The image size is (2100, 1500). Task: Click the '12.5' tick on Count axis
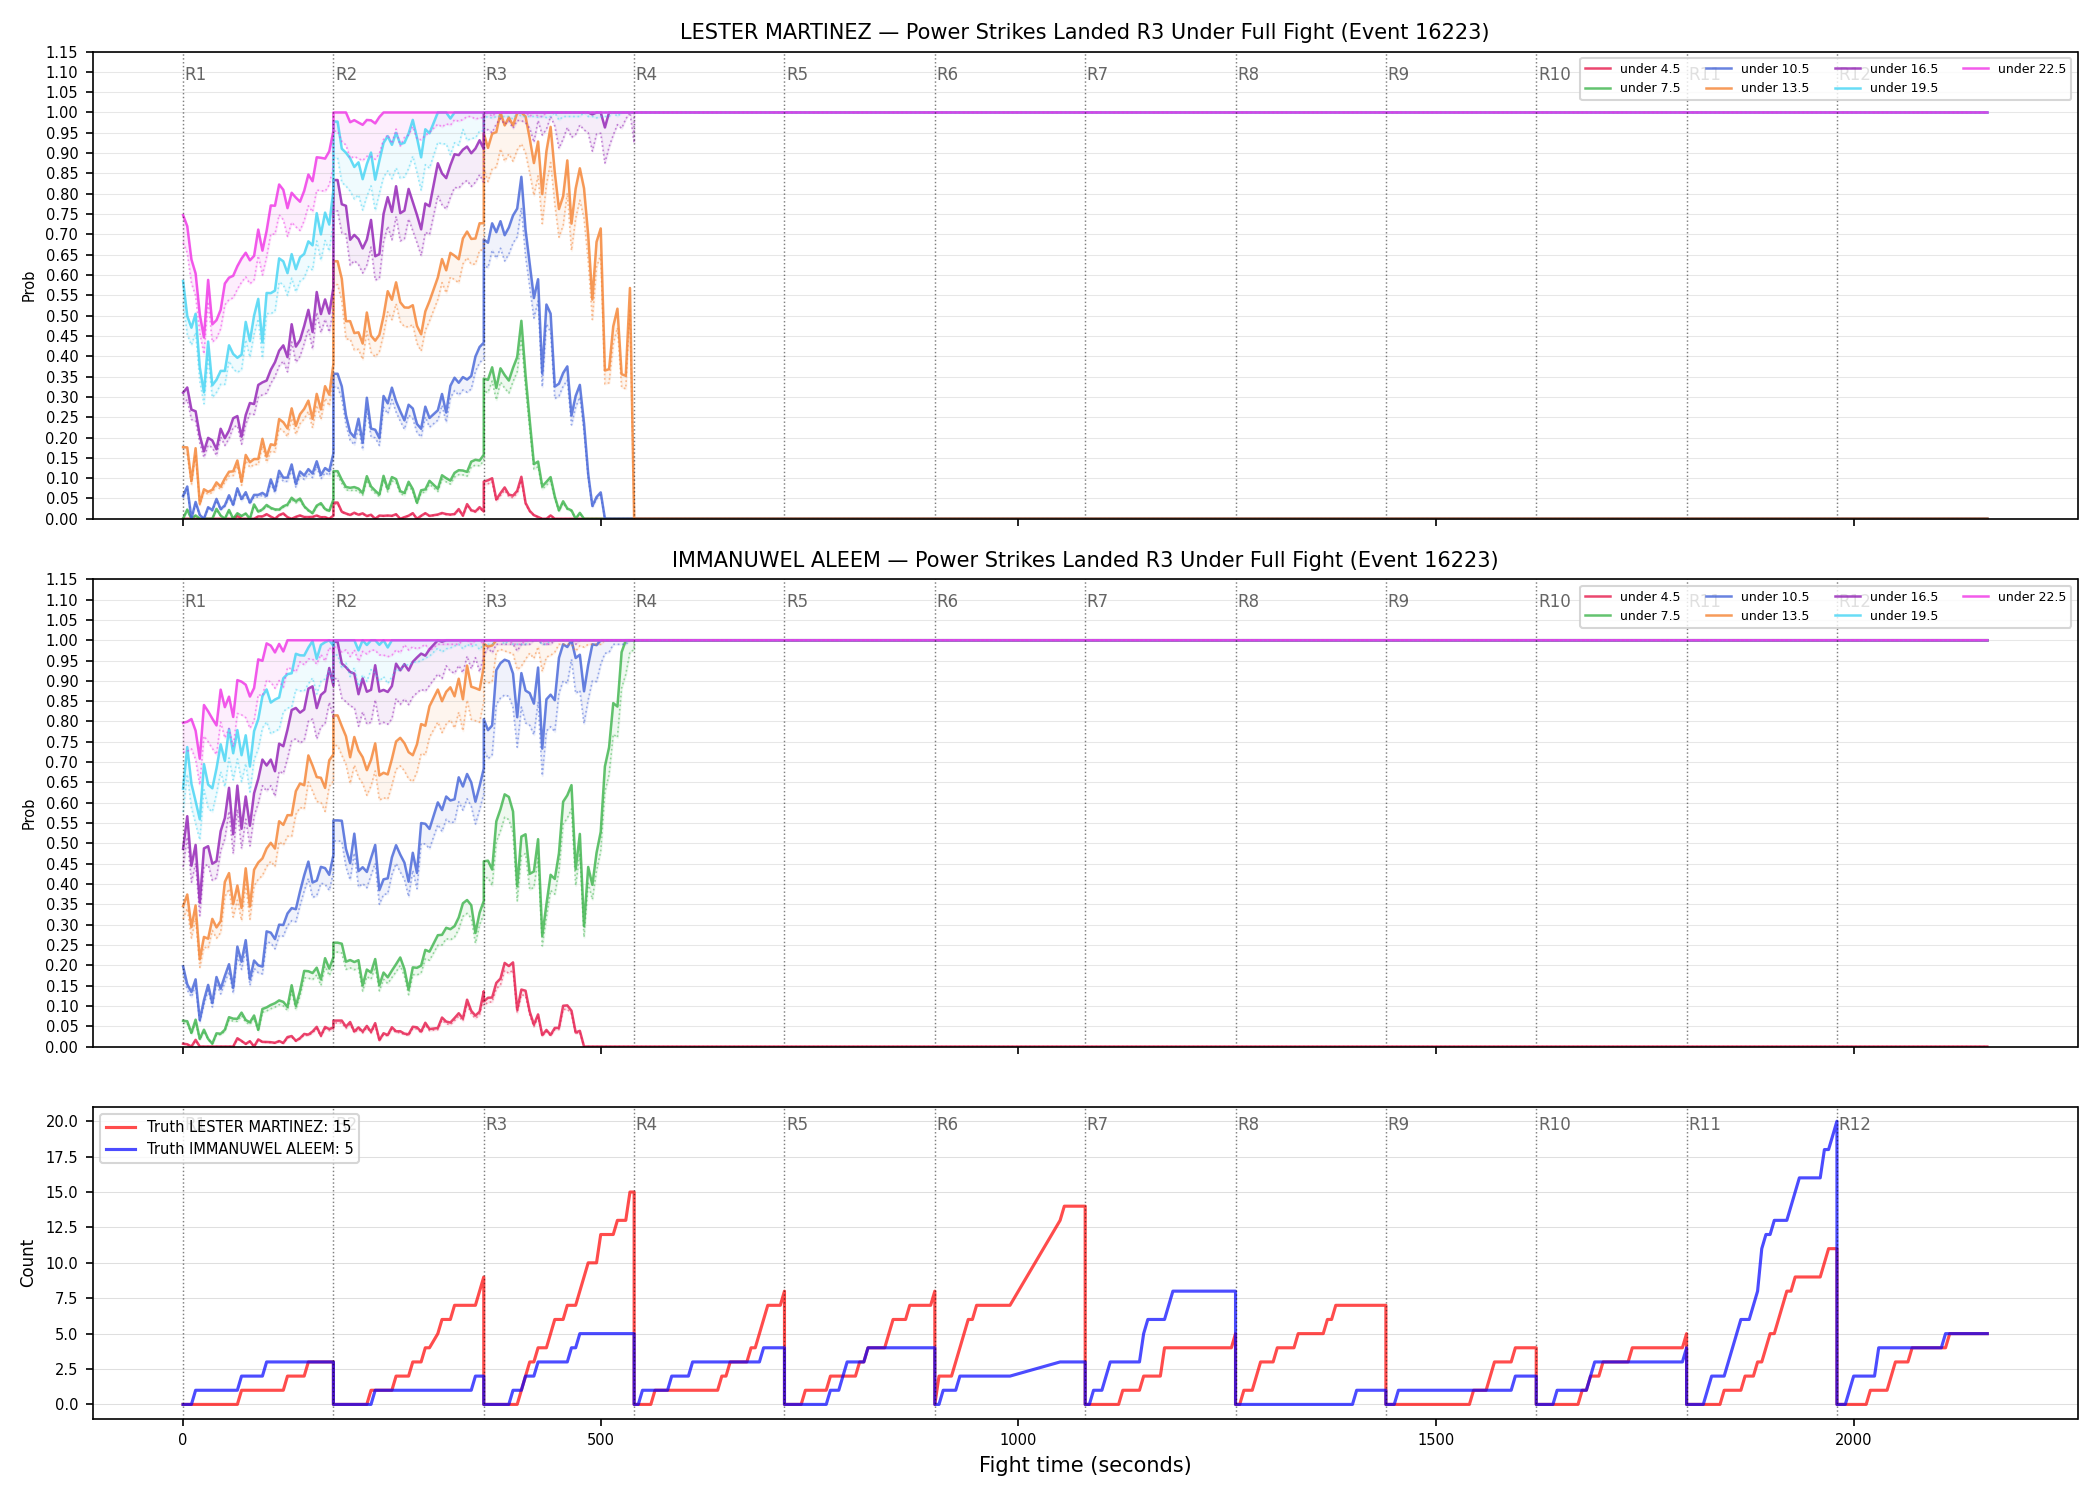click(x=62, y=1227)
